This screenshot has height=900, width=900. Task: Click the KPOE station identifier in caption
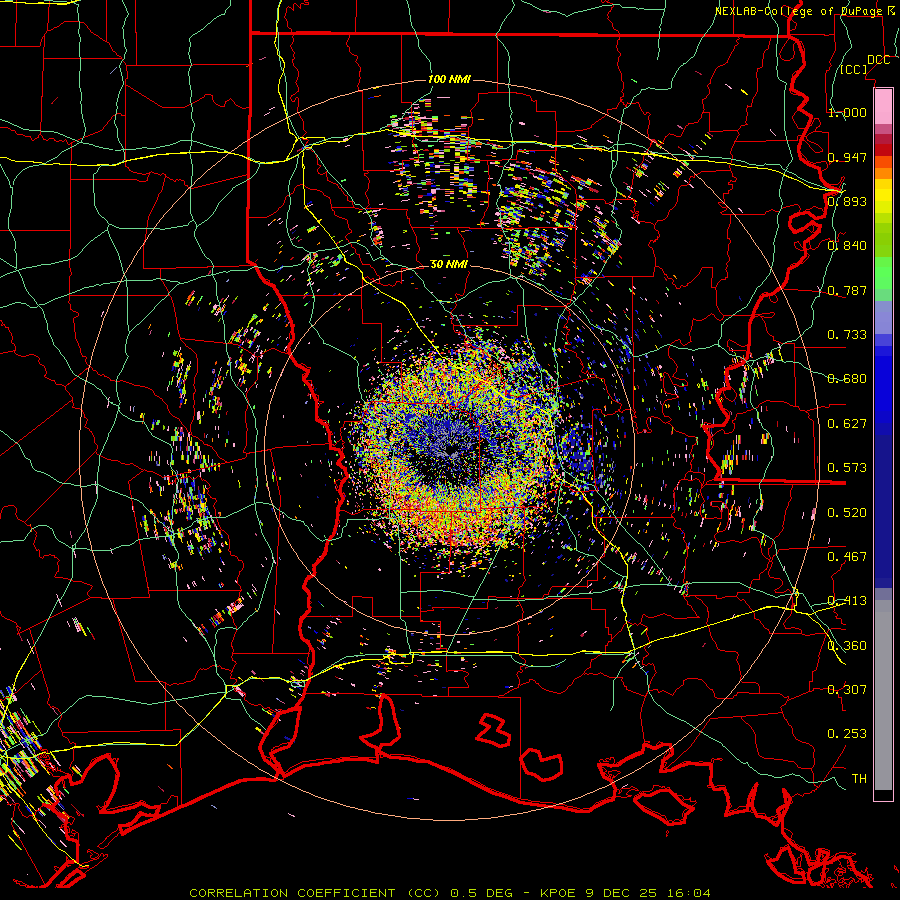(x=559, y=893)
